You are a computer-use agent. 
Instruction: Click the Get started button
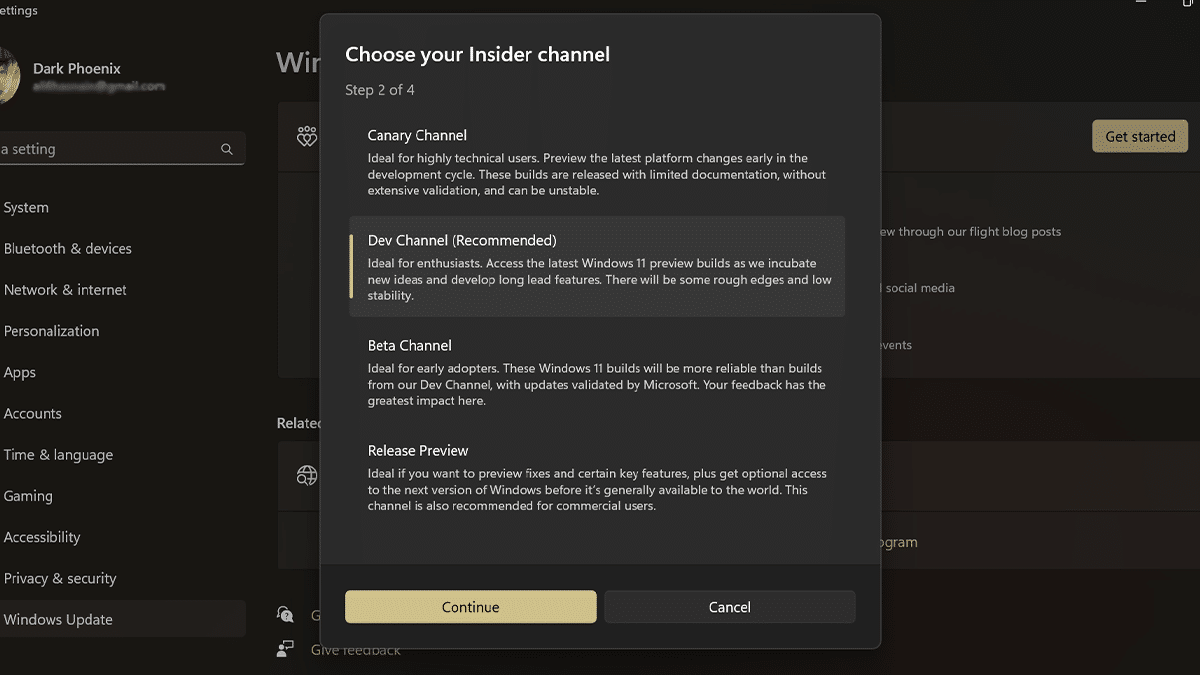(1139, 137)
